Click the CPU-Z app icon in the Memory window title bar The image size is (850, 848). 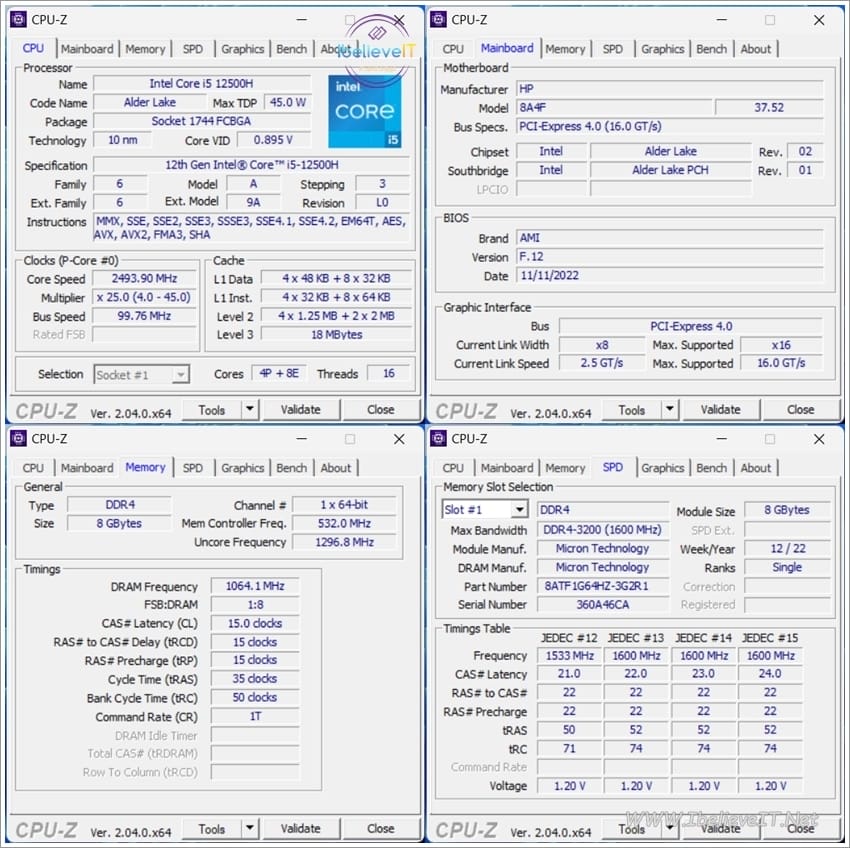pyautogui.click(x=18, y=438)
